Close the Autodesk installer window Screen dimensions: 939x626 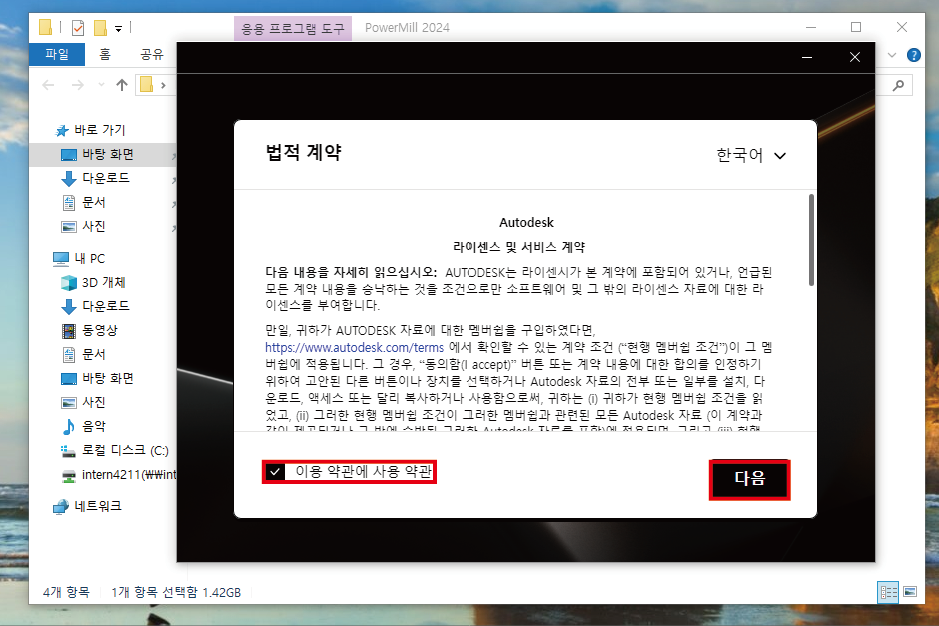[855, 58]
